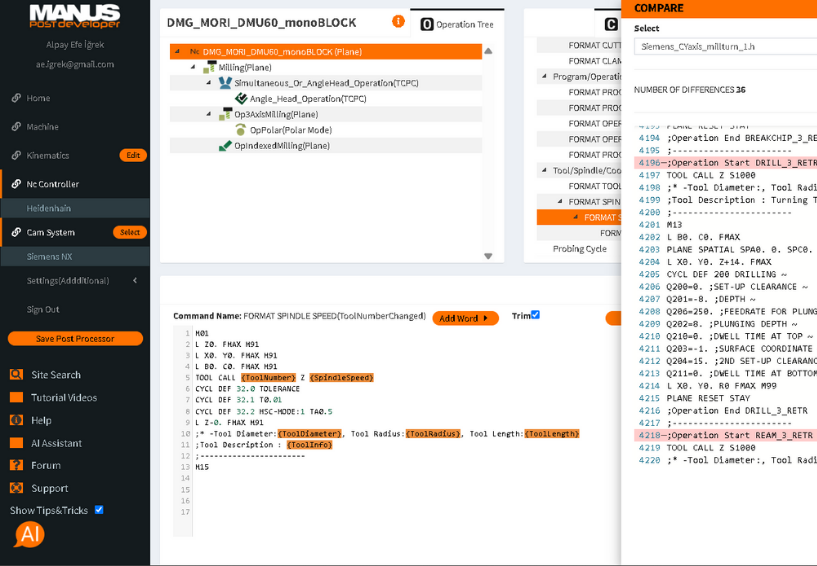
Task: Open Site Search from the sidebar icon
Action: coord(16,375)
